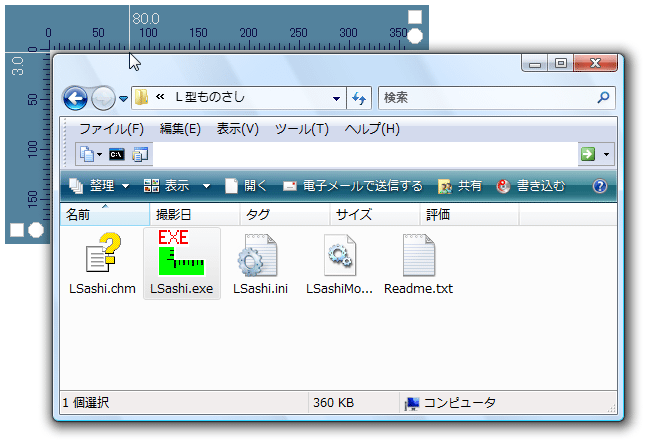
Task: Open the ファイル(F) menu
Action: pos(111,129)
